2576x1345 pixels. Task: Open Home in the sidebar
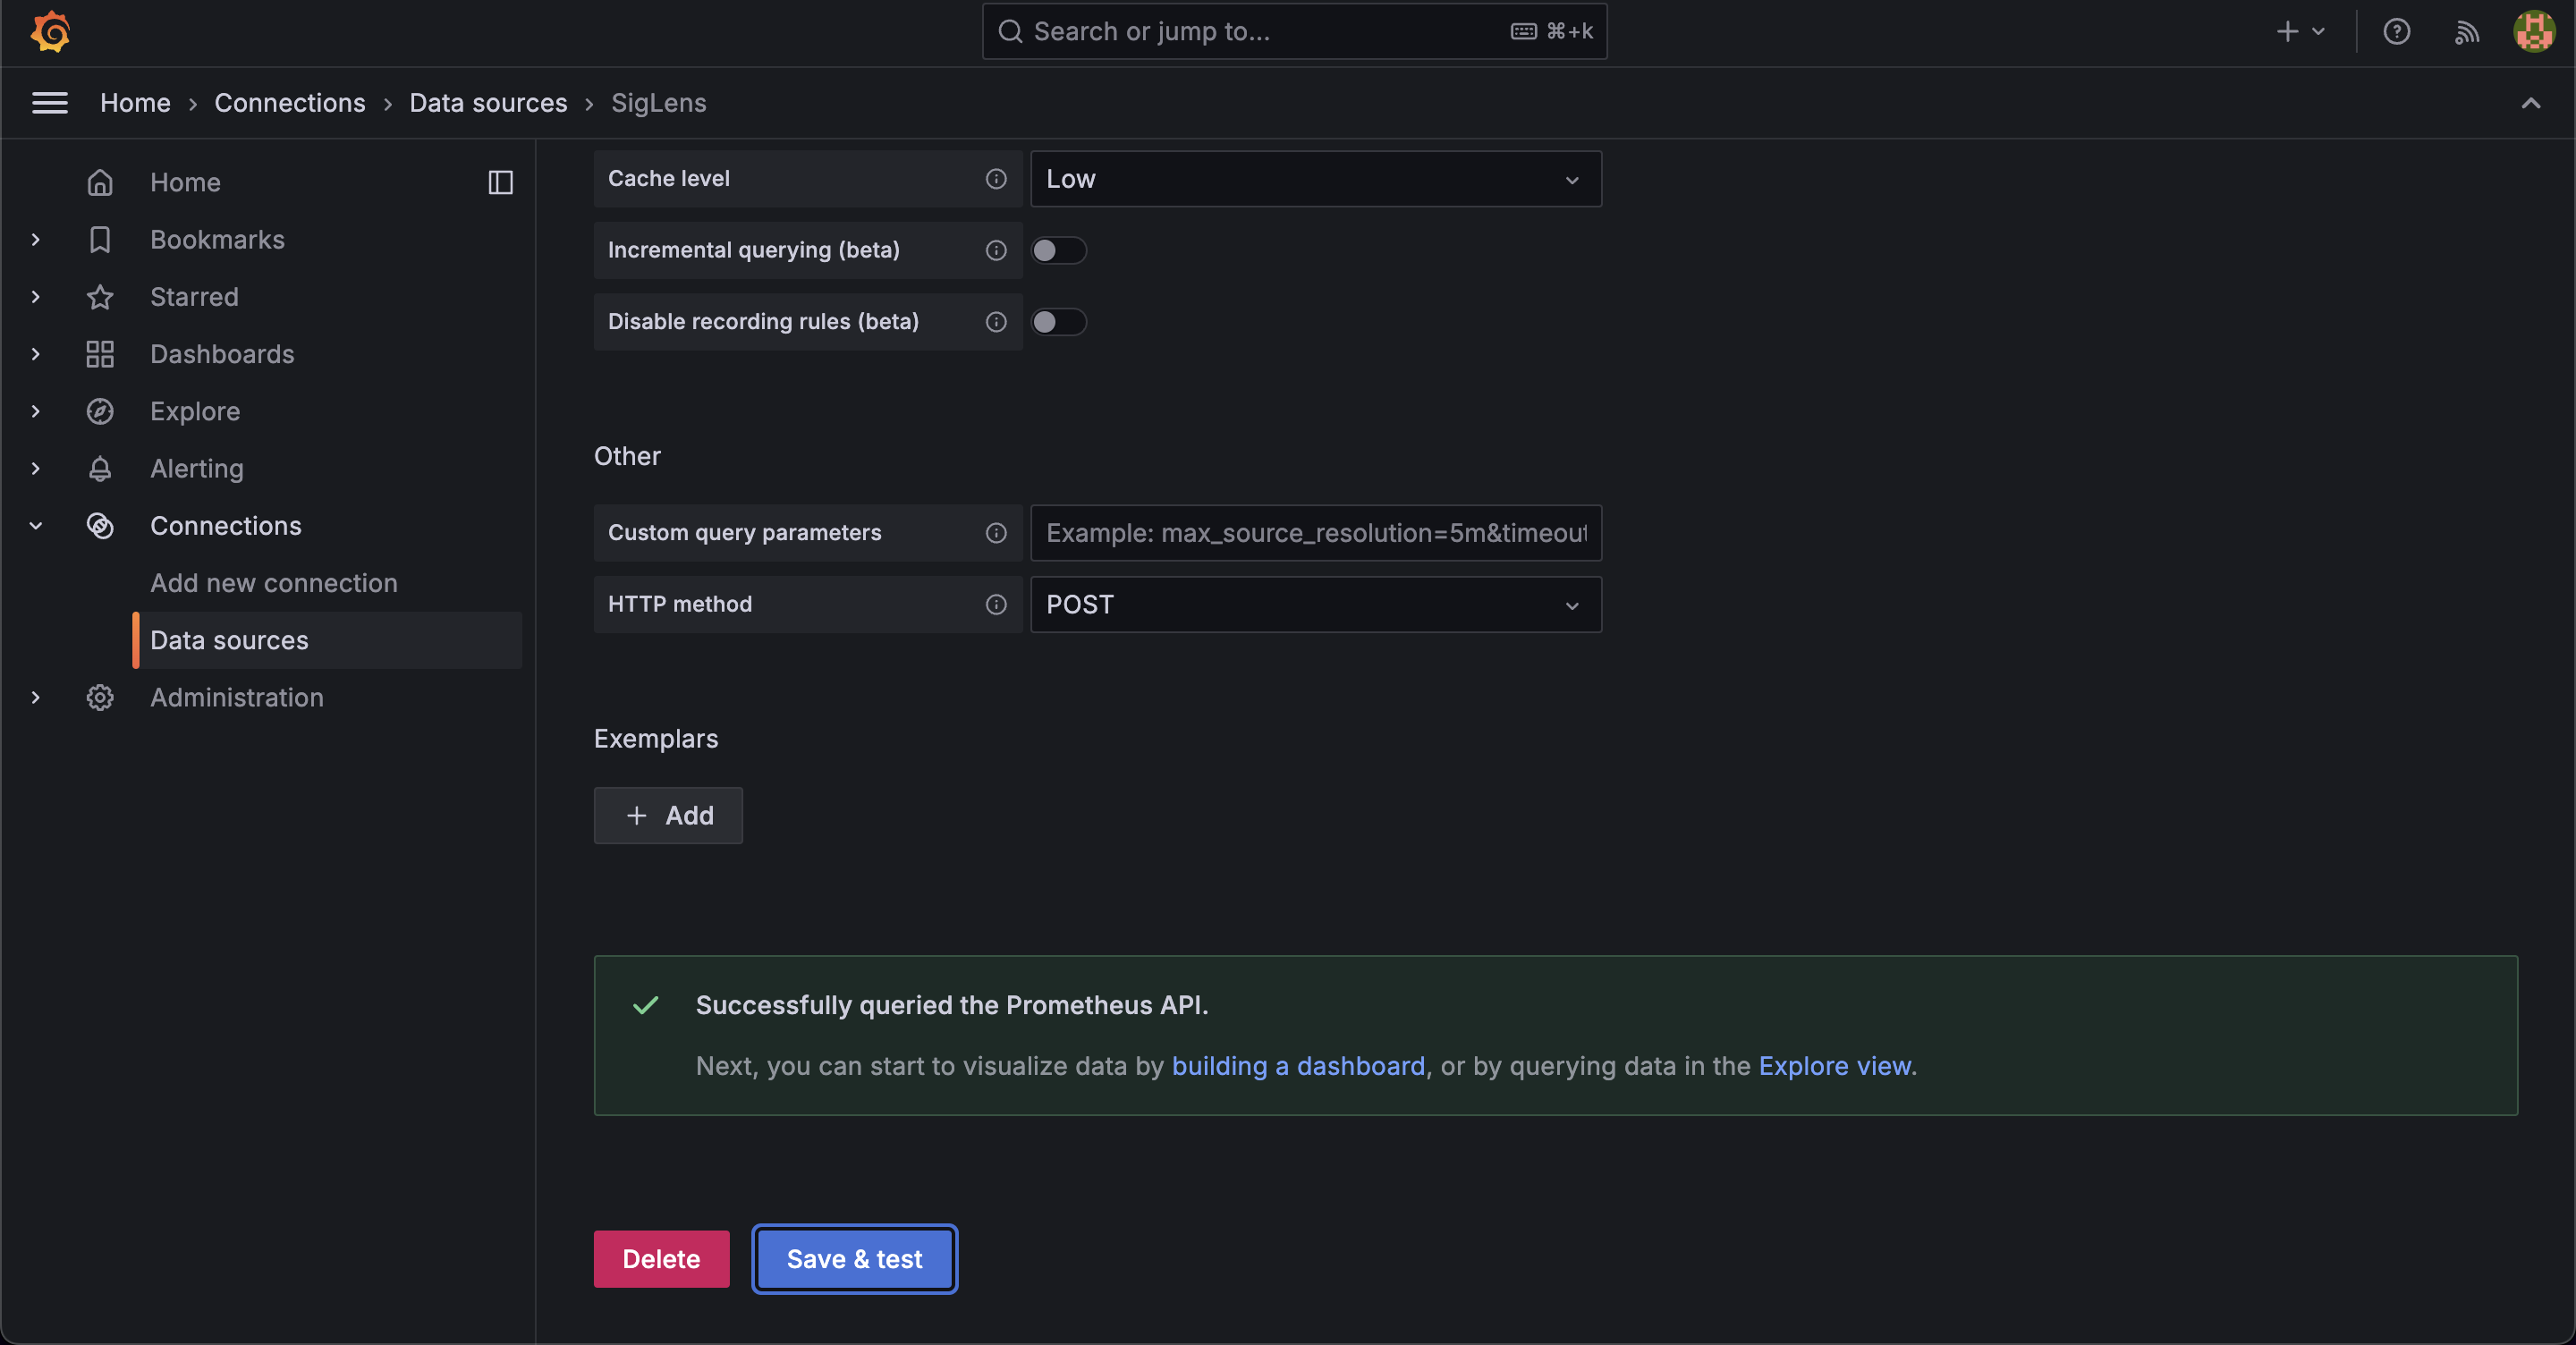[x=185, y=182]
